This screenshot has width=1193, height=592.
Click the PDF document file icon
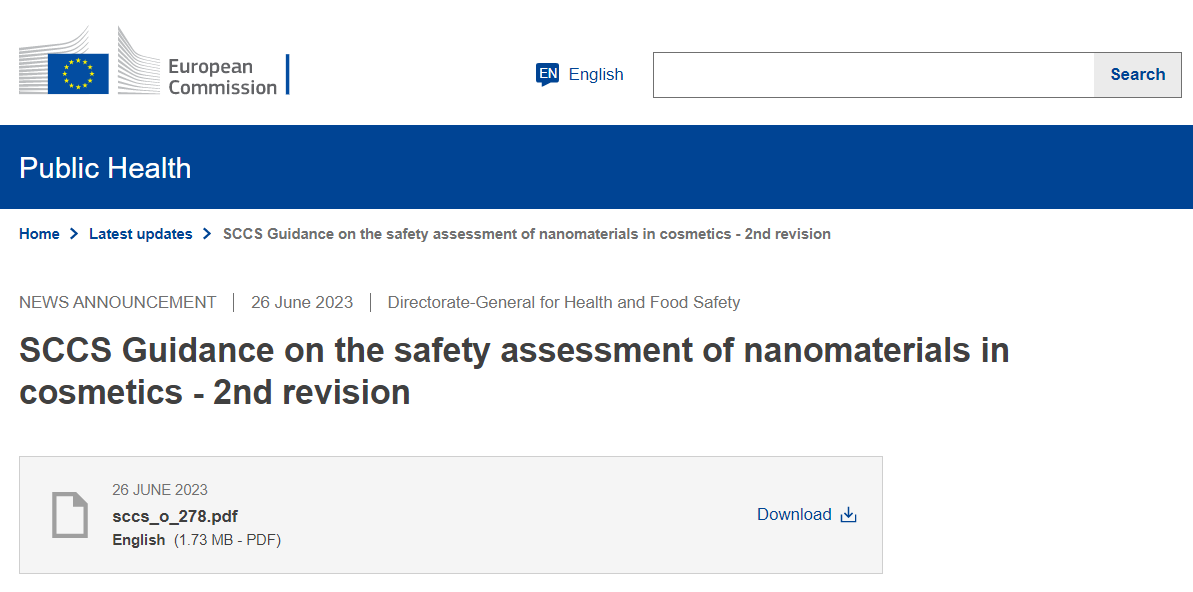pyautogui.click(x=70, y=515)
